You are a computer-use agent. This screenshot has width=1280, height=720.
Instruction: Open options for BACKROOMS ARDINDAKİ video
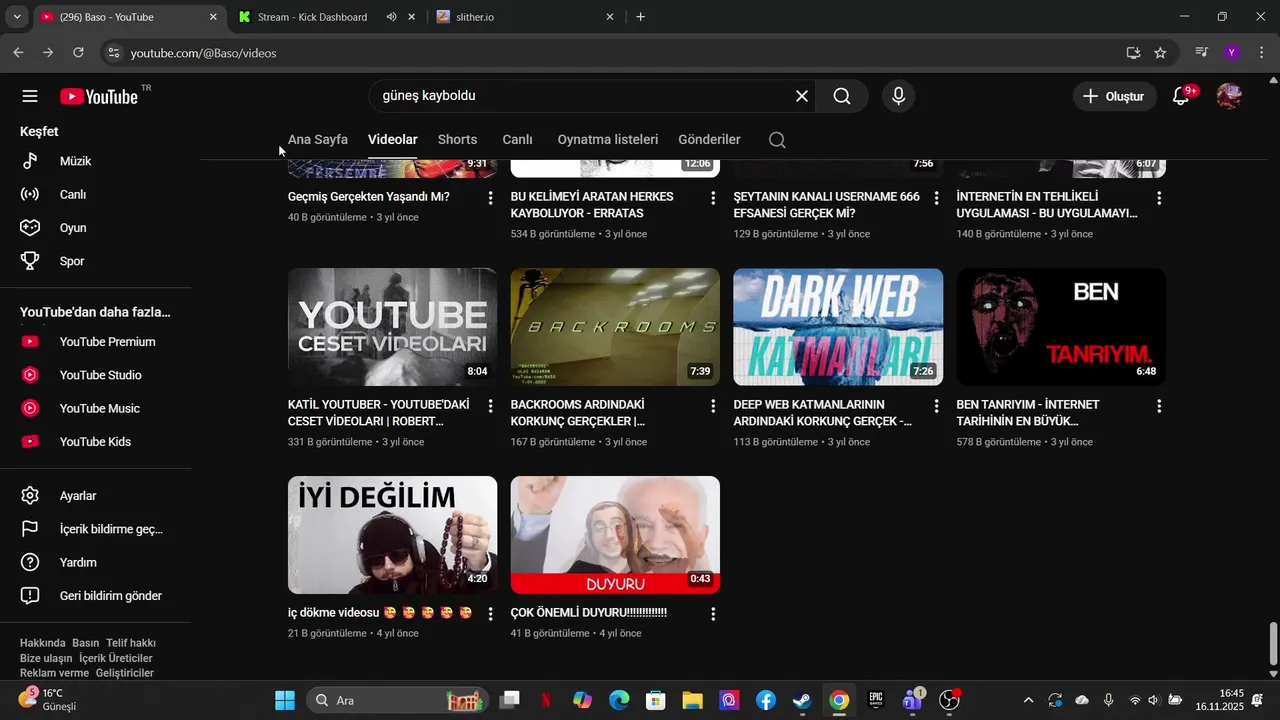tap(713, 406)
